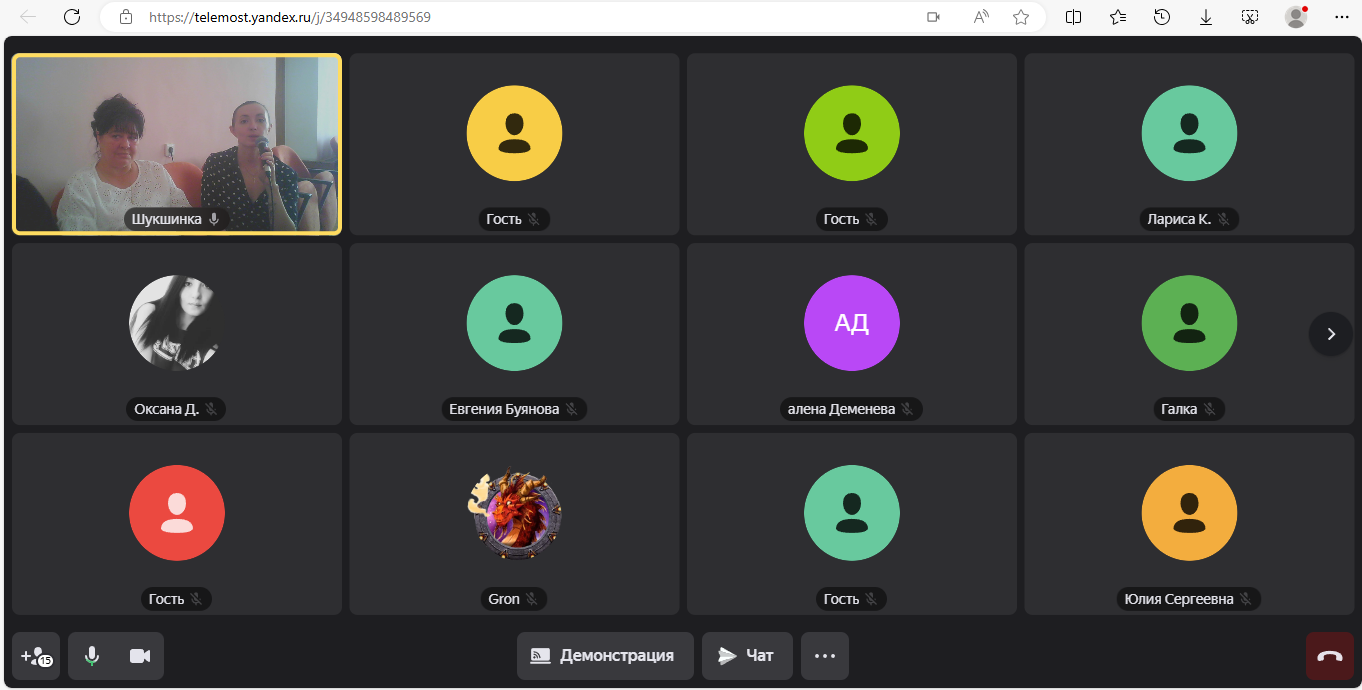Click the lime green Гость avatar
The height and width of the screenshot is (690, 1362).
coord(852,133)
